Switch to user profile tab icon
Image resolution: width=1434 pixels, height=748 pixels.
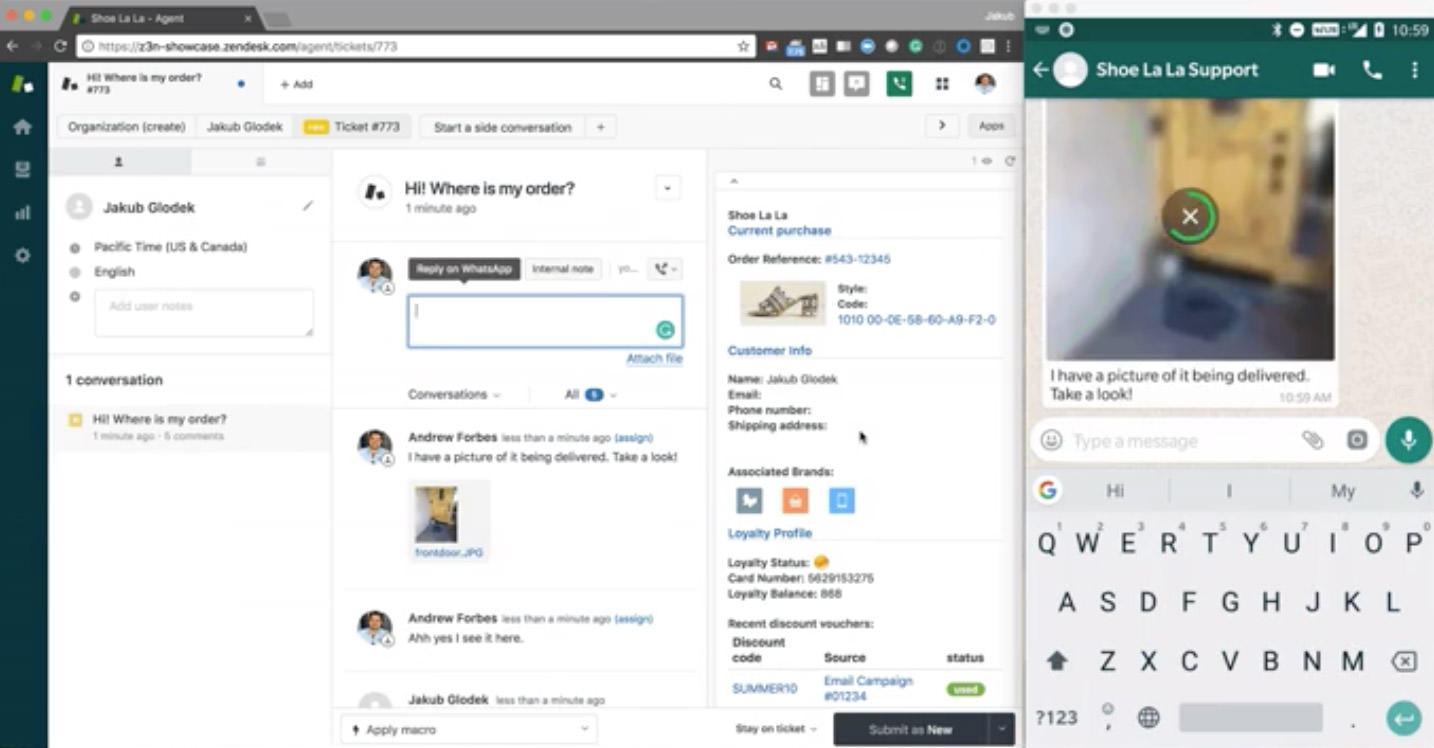119,161
